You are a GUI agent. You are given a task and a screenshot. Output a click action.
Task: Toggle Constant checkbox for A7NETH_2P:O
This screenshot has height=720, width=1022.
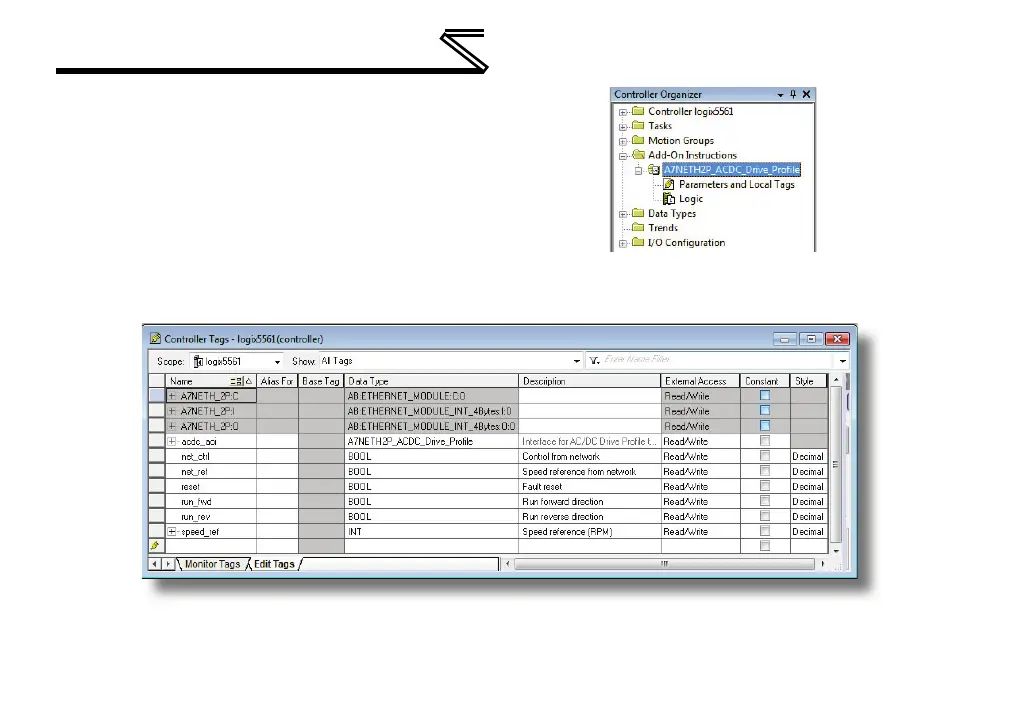coord(765,425)
